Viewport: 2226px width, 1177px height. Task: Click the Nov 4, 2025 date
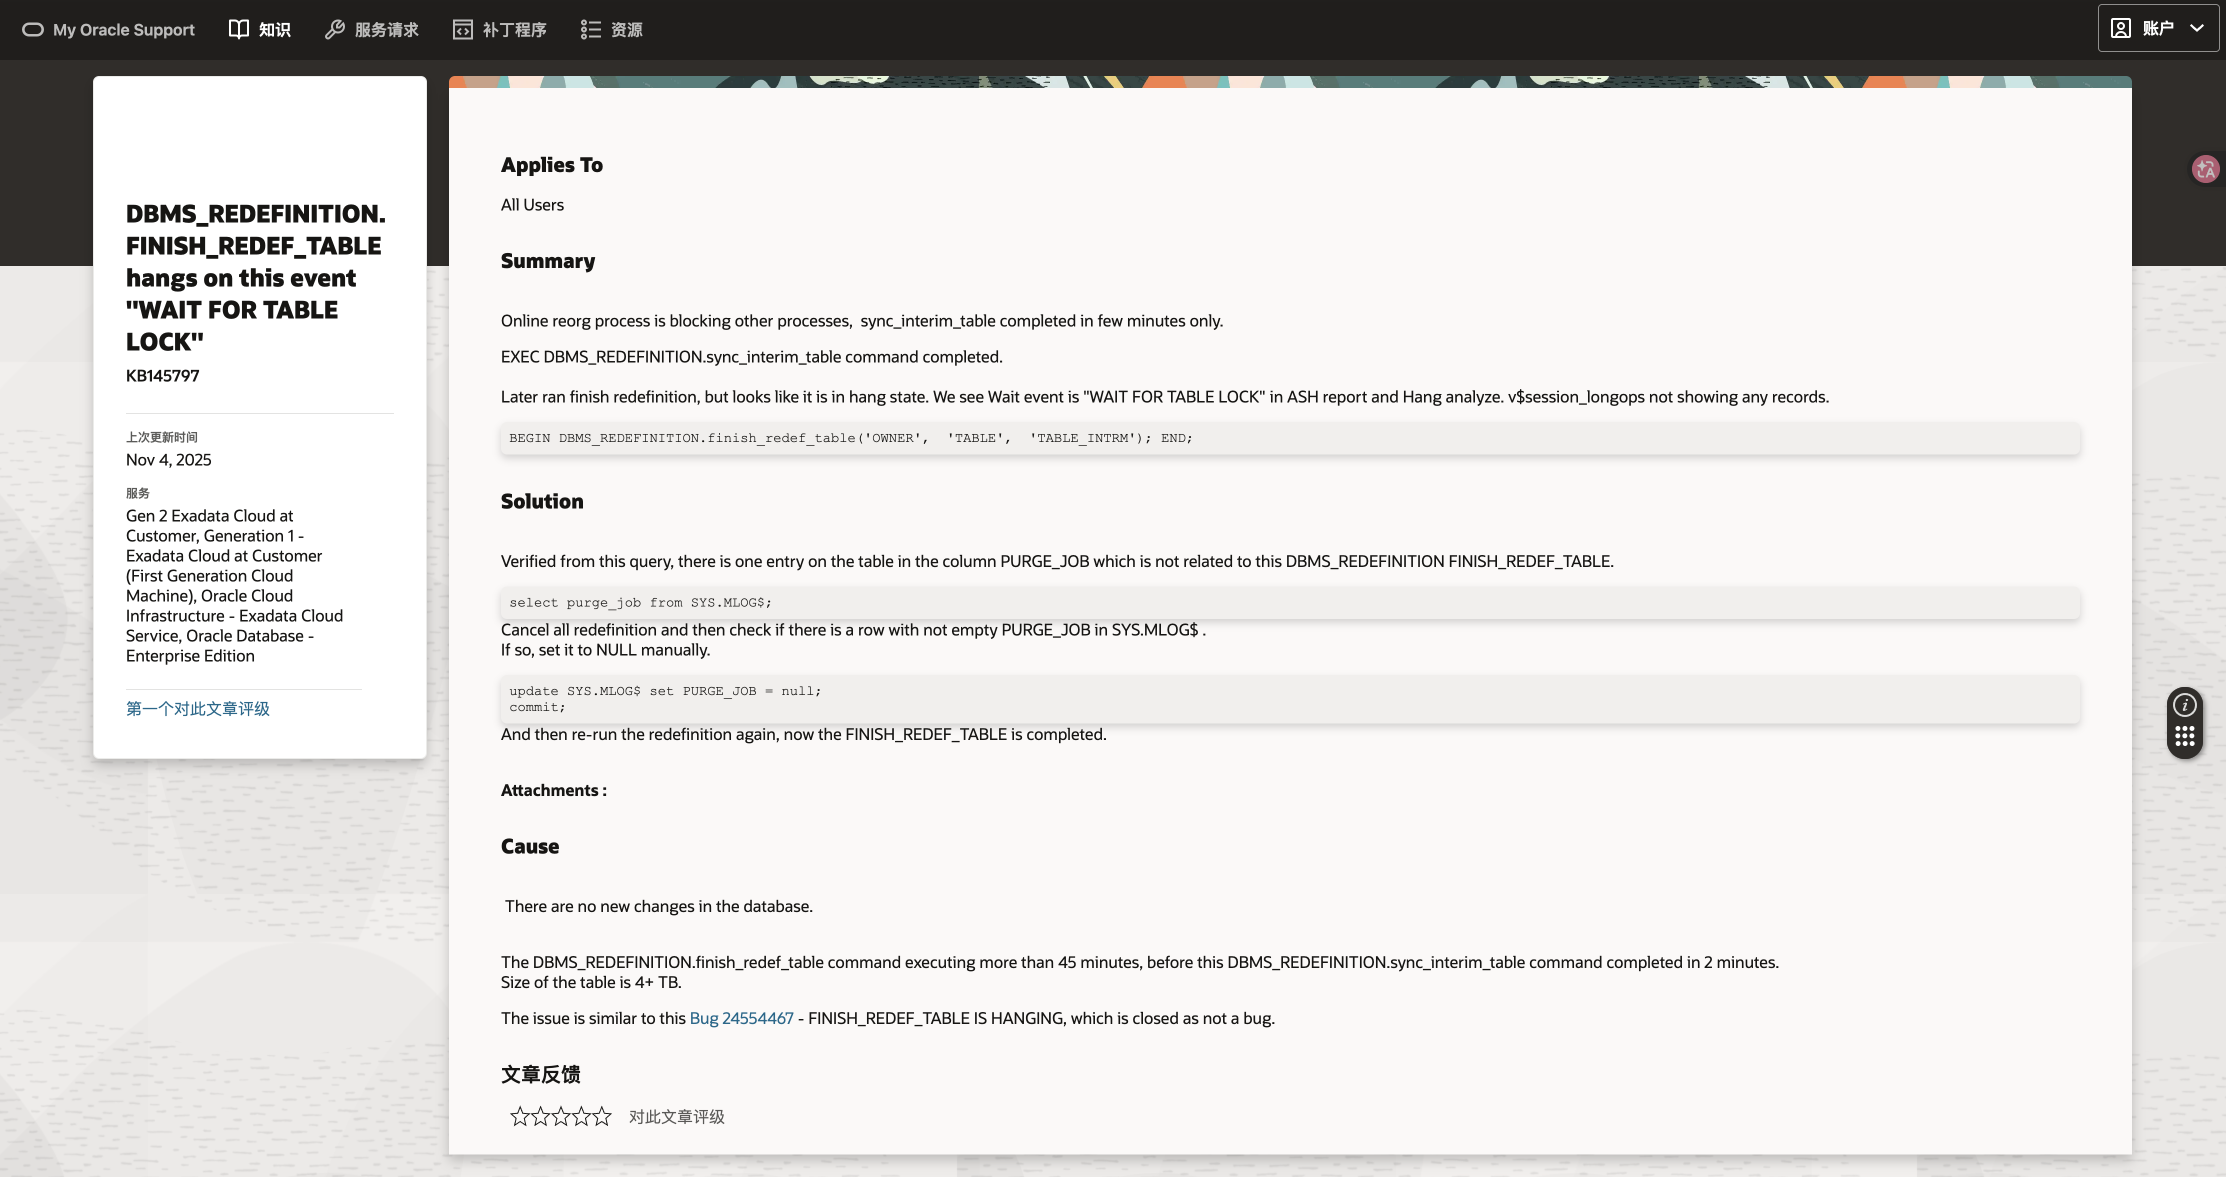point(169,460)
